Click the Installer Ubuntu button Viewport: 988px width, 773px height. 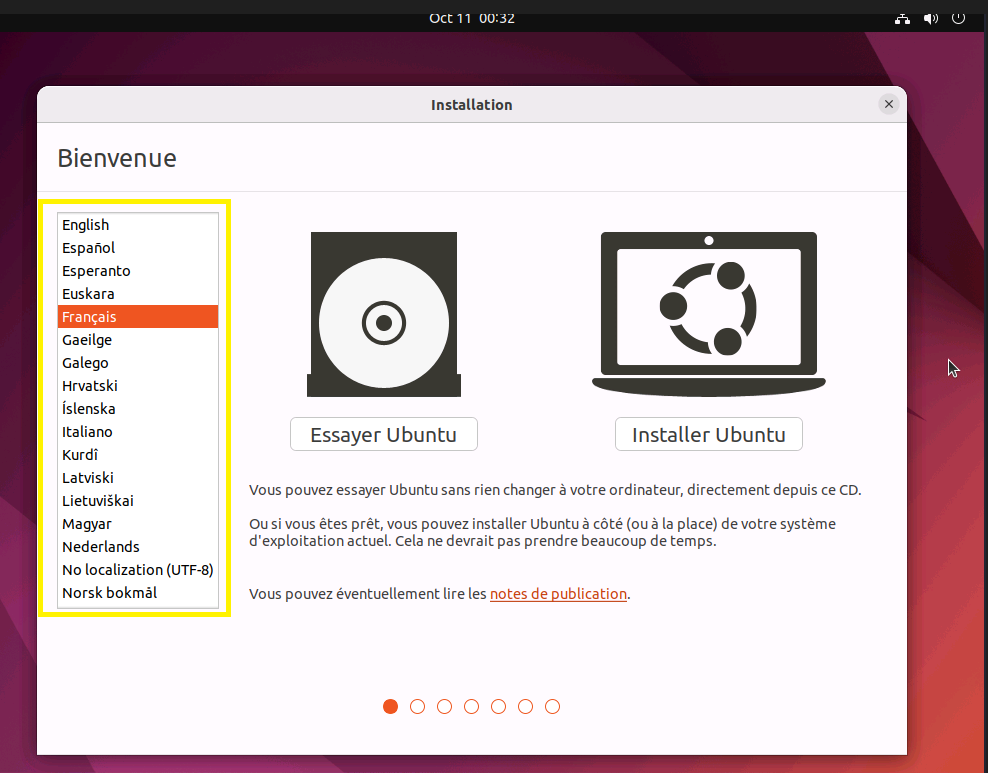(x=708, y=435)
